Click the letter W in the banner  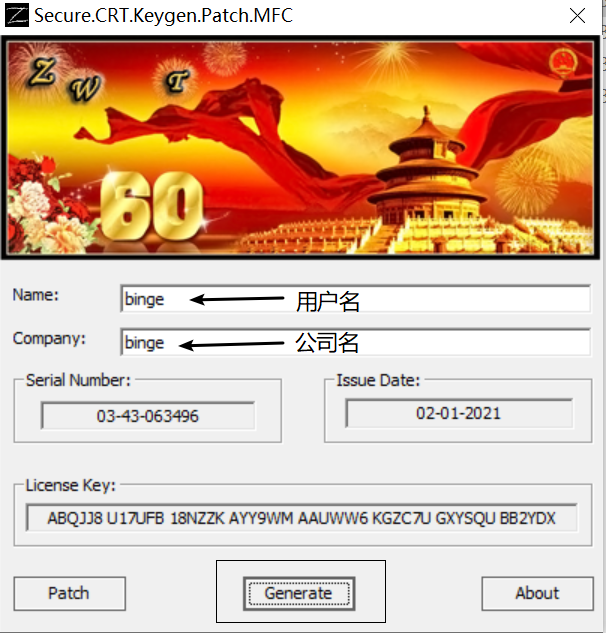(x=89, y=89)
